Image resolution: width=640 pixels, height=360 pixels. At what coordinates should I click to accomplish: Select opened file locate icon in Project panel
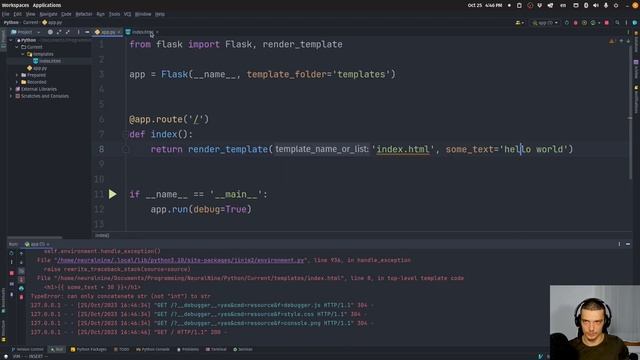coord(50,32)
